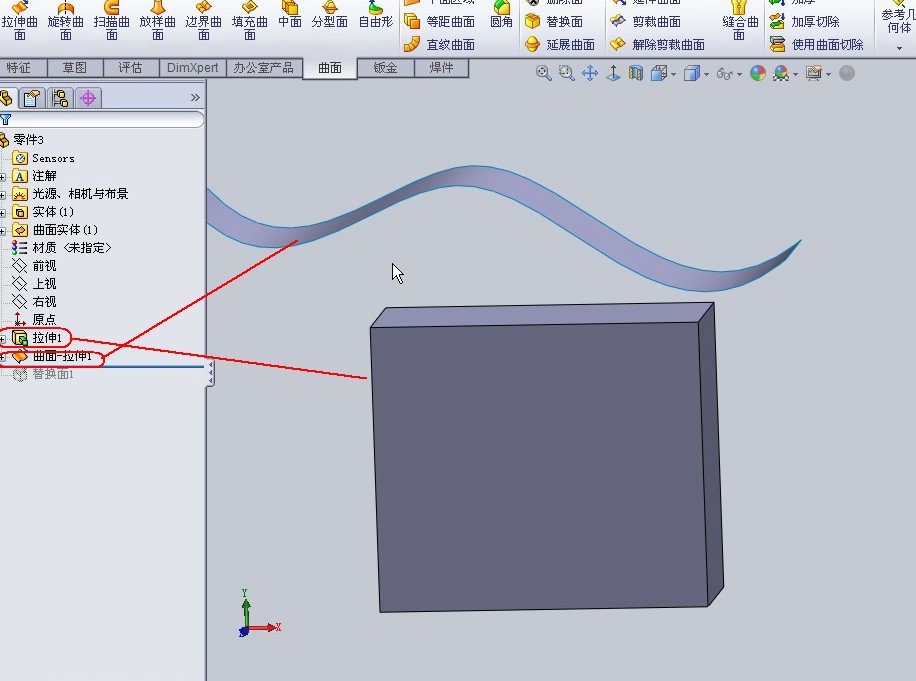Click the Zoom to Area icon

point(566,73)
